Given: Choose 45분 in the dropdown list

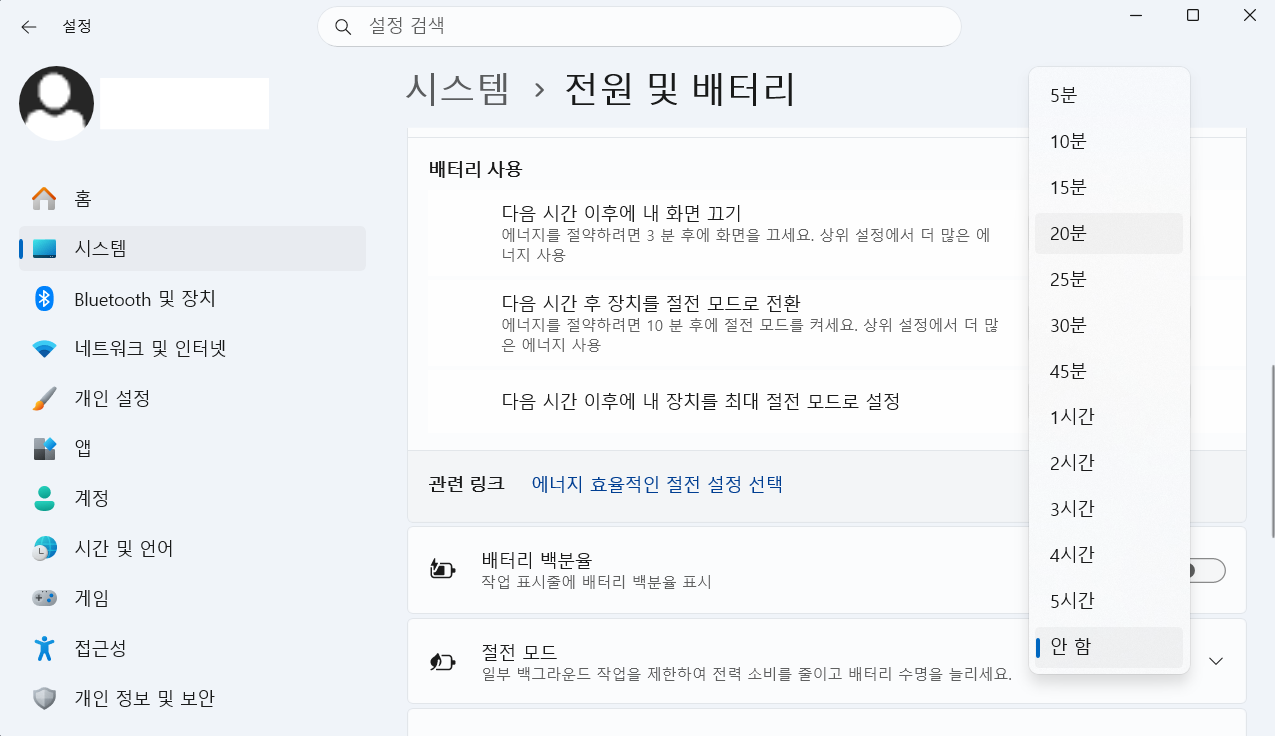Looking at the screenshot, I should (1109, 372).
